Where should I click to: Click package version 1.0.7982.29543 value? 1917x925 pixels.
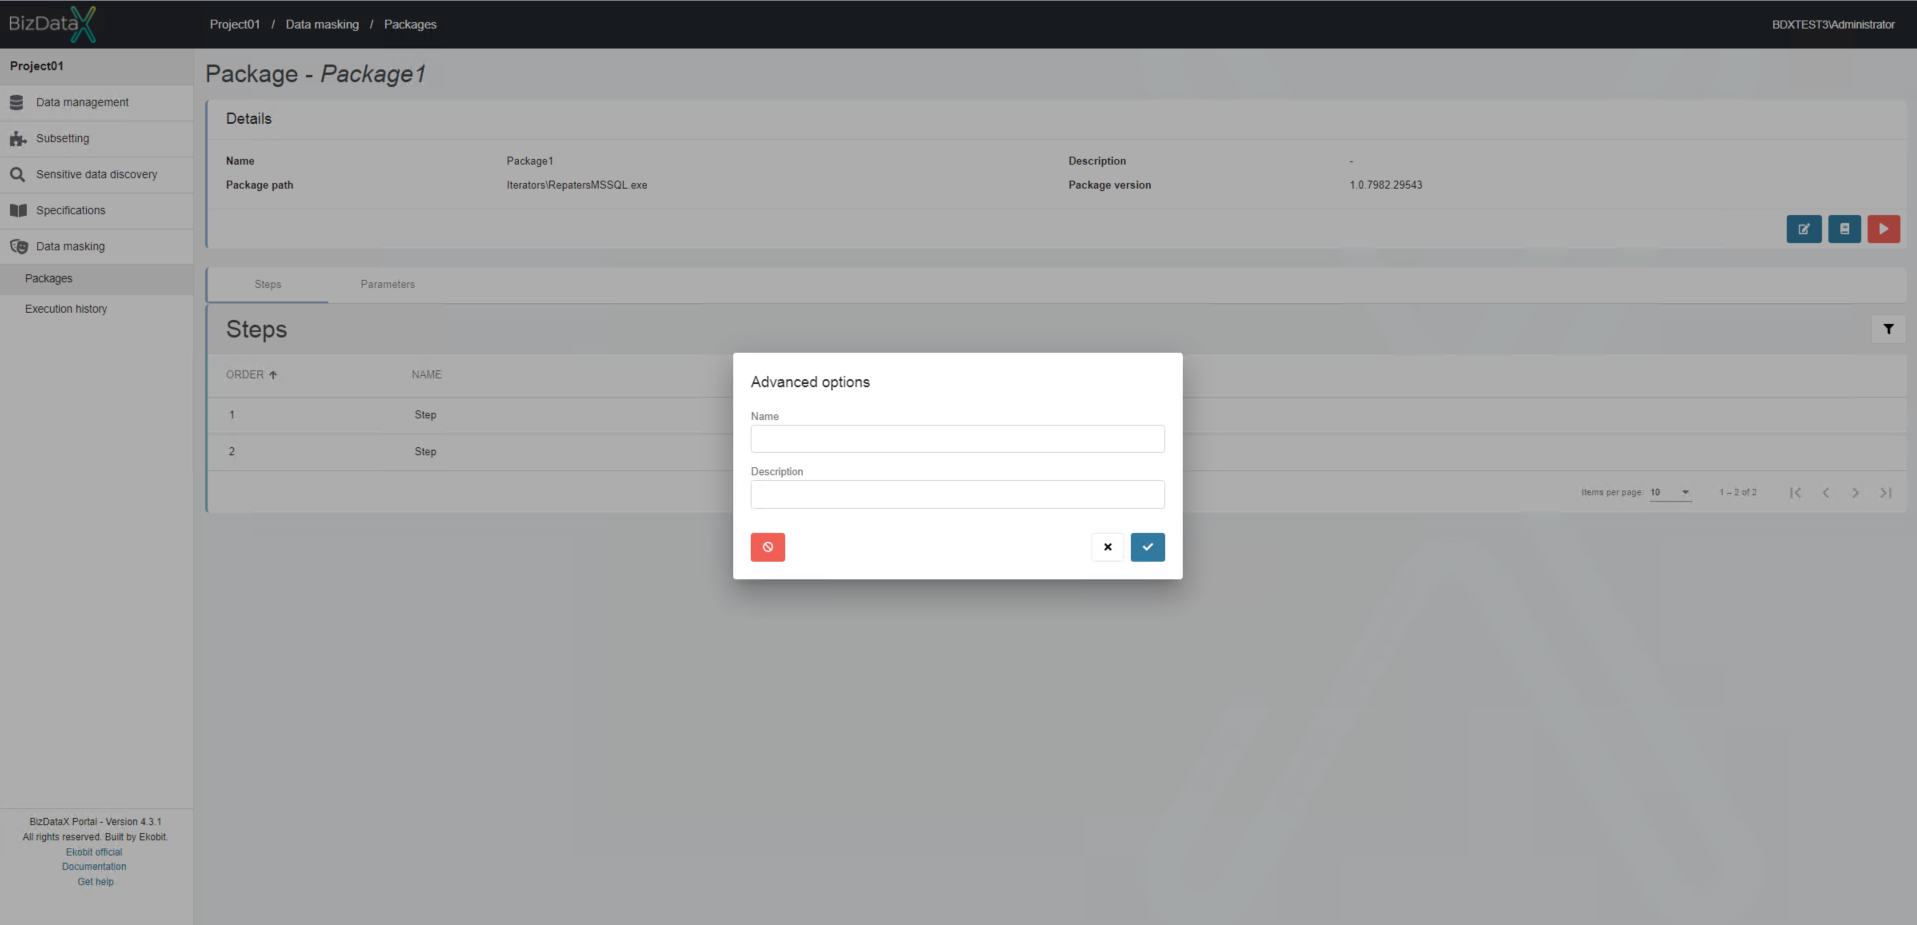[1386, 185]
